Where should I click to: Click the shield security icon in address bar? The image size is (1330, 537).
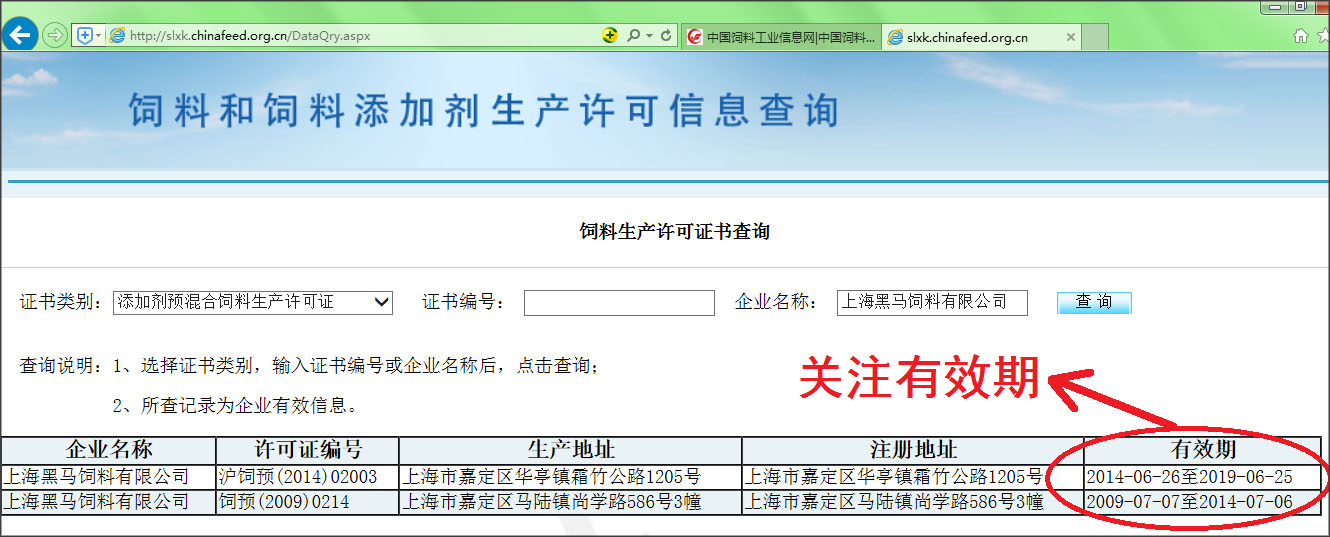click(85, 35)
